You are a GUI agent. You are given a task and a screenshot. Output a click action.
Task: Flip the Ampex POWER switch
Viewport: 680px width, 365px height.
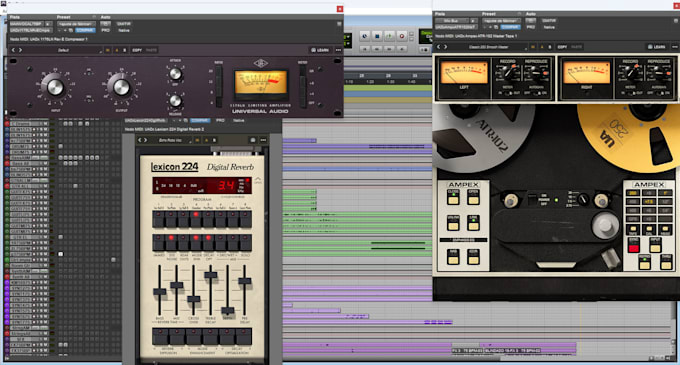pos(533,200)
